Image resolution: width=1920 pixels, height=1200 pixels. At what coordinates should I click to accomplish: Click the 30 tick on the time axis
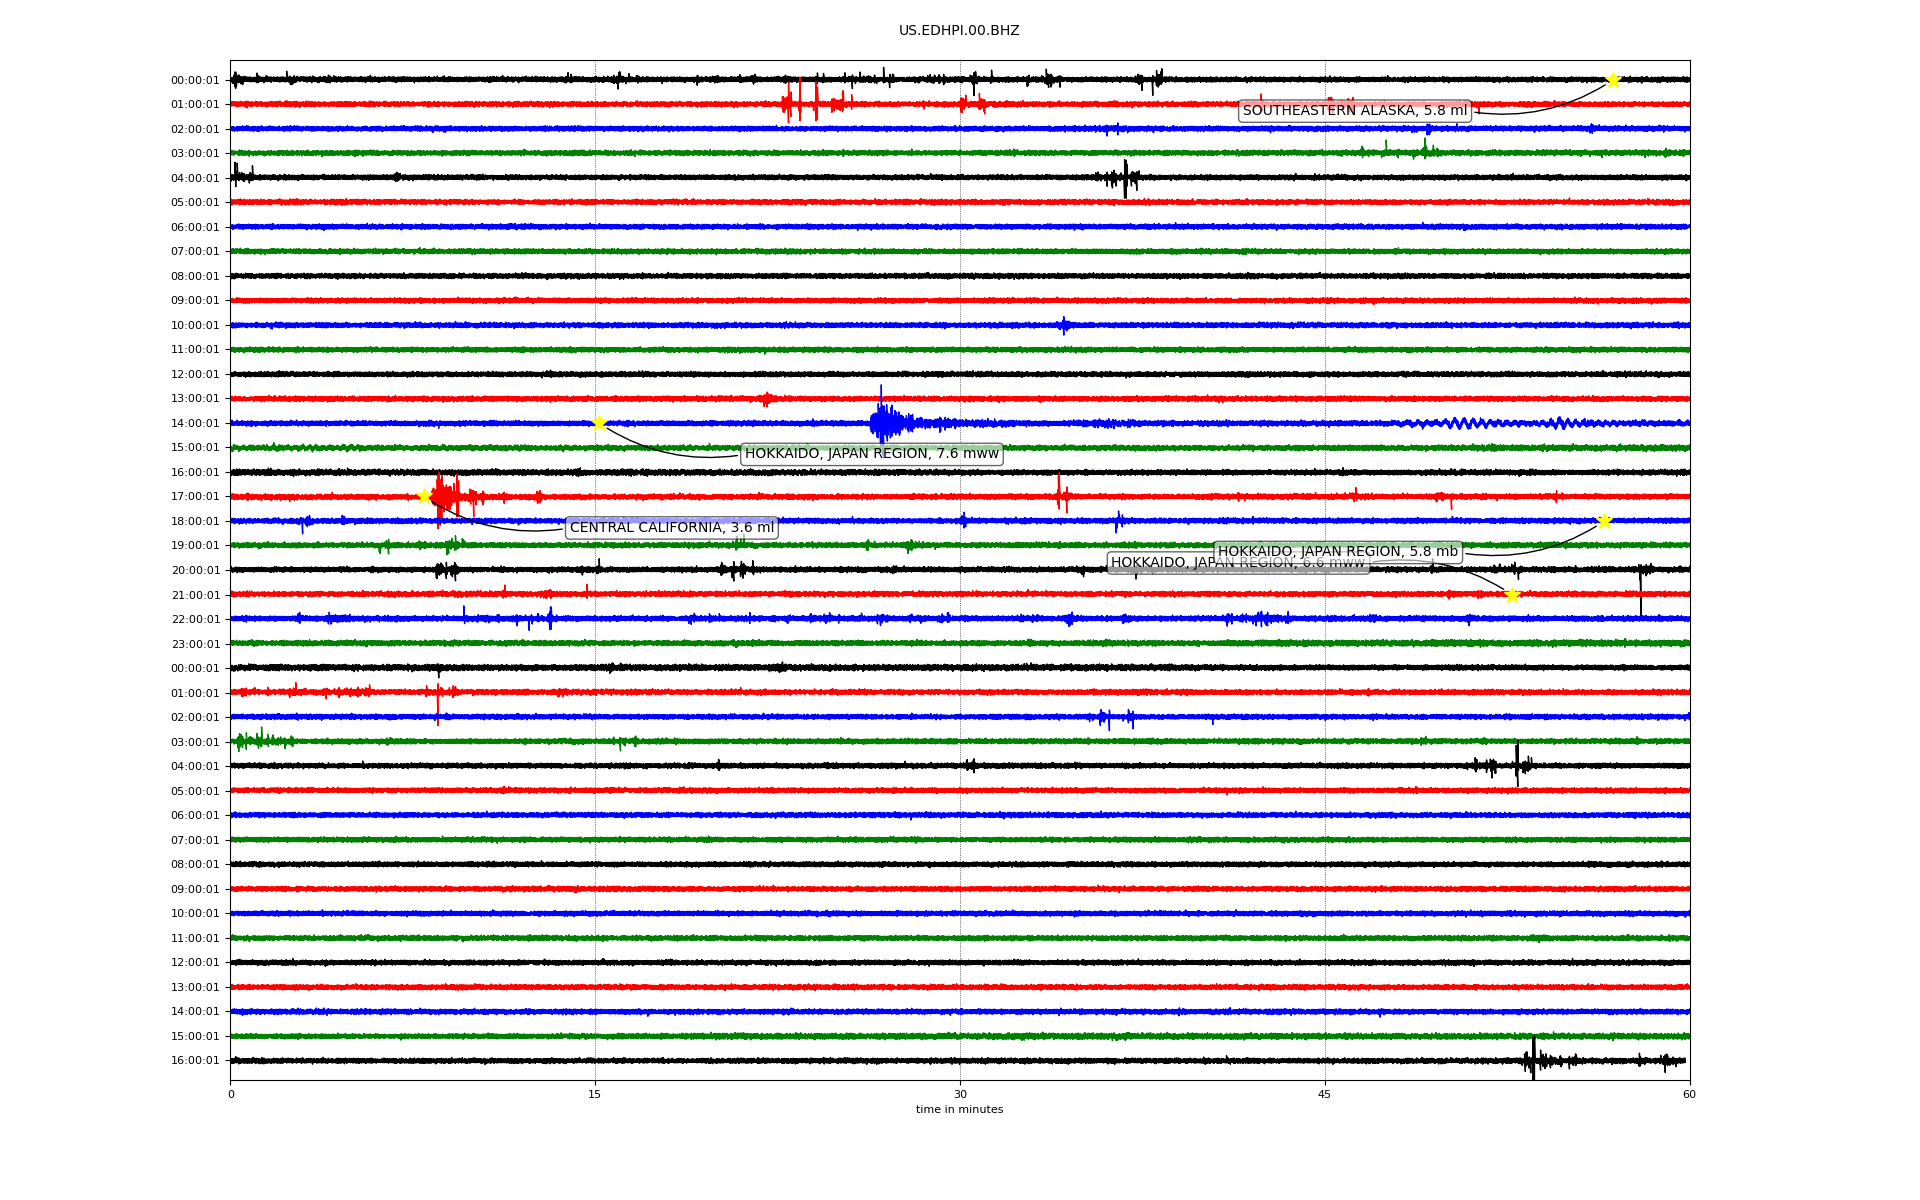pyautogui.click(x=959, y=1094)
